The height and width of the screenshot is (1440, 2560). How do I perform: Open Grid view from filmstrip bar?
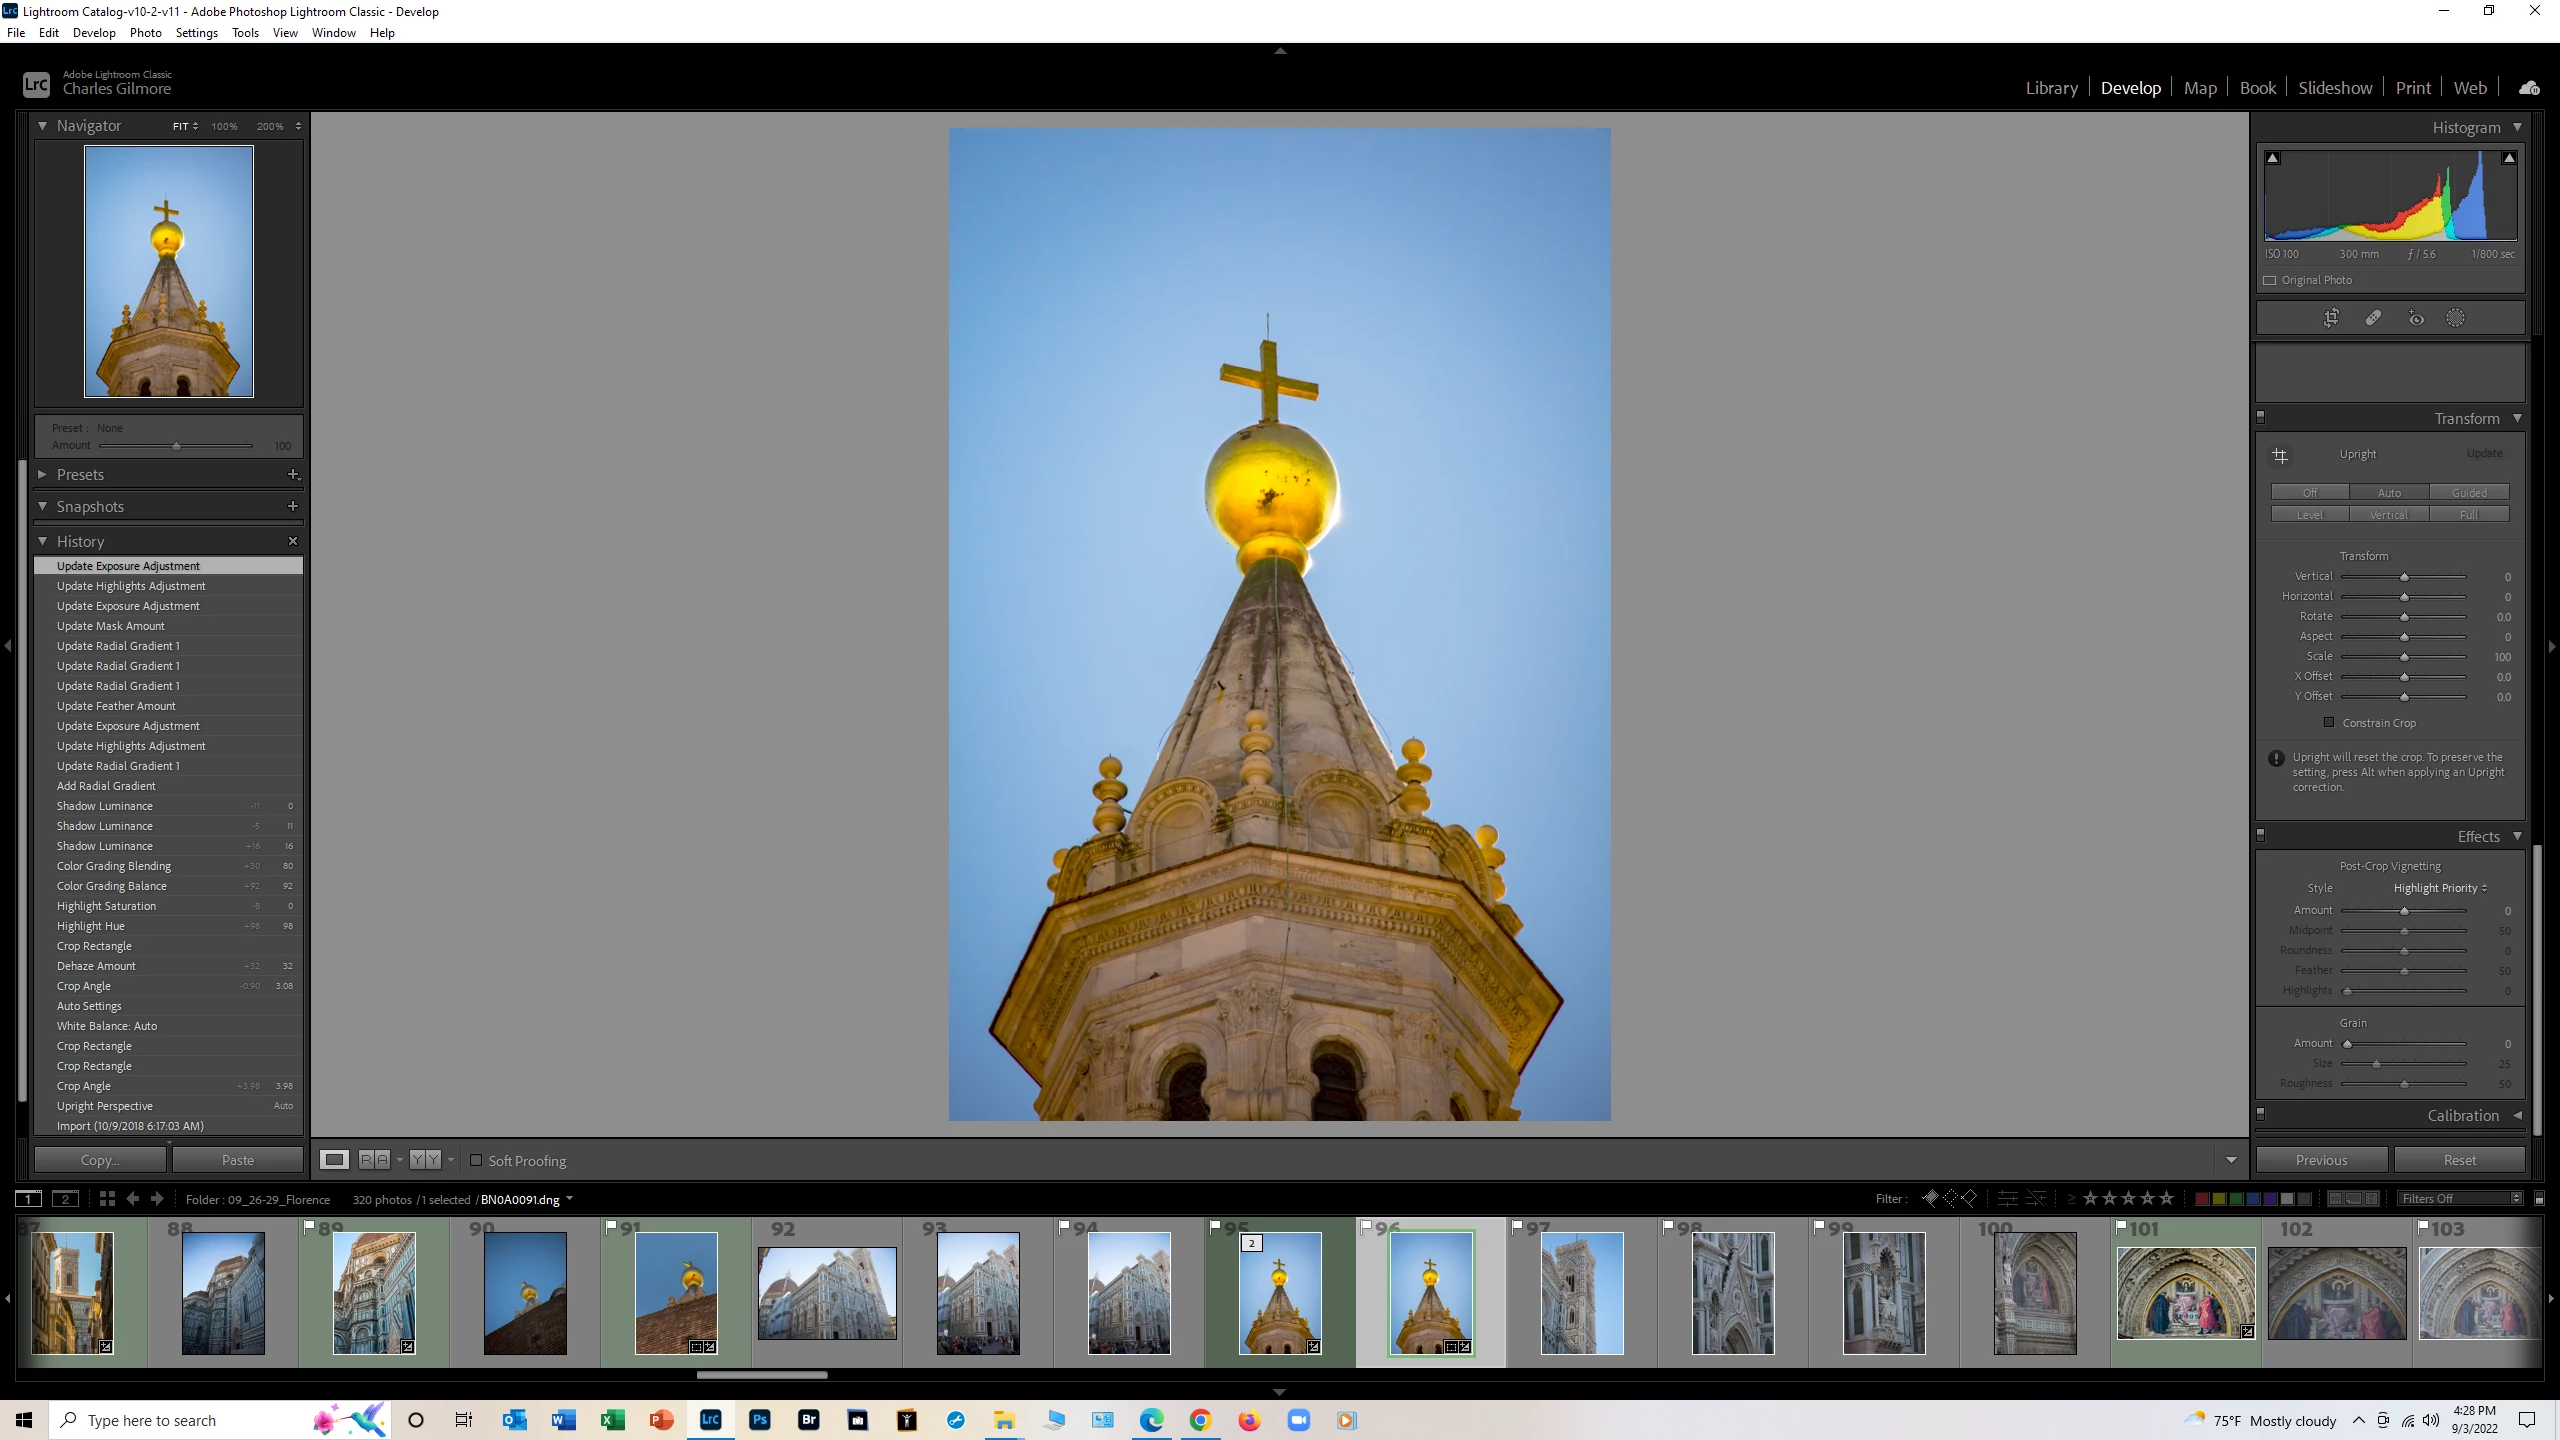pyautogui.click(x=107, y=1199)
